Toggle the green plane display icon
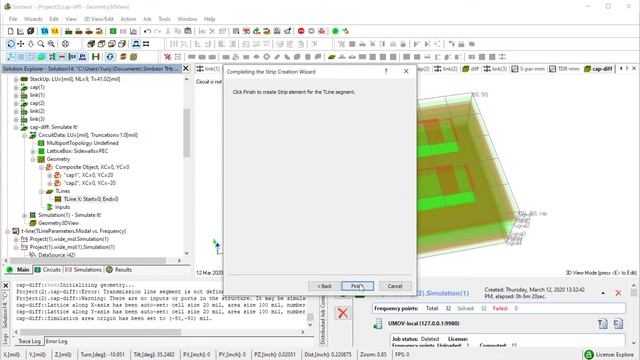This screenshot has height=360, width=640. 41,57
